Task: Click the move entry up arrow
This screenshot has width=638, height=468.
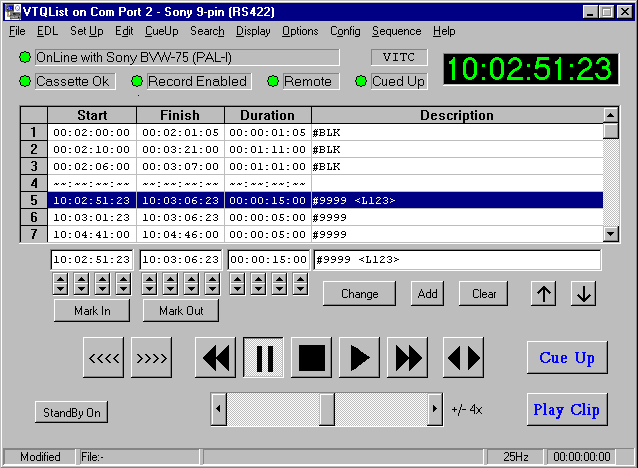Action: click(x=543, y=294)
